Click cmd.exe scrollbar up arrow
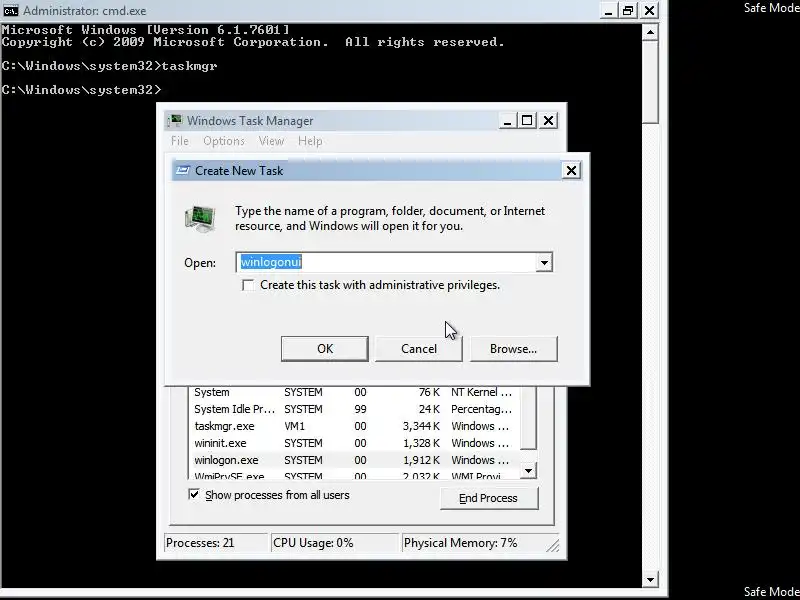The height and width of the screenshot is (600, 800). (x=650, y=32)
